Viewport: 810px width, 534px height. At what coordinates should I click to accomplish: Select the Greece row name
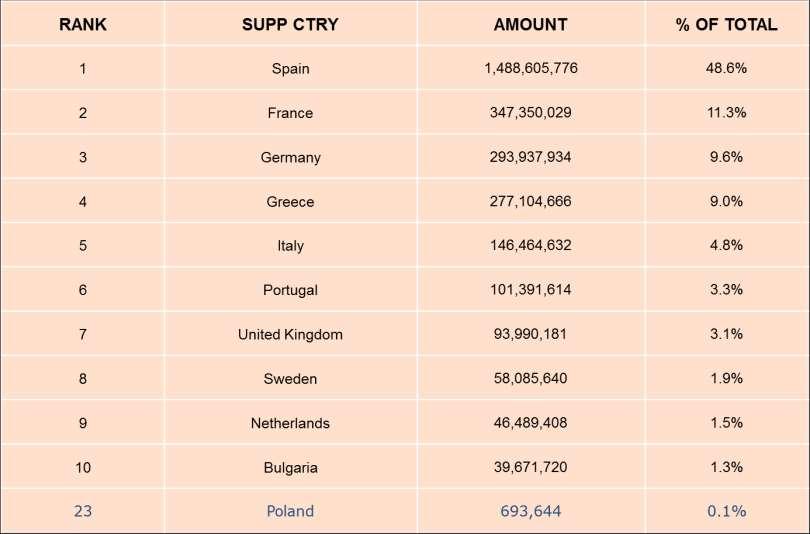(x=290, y=201)
